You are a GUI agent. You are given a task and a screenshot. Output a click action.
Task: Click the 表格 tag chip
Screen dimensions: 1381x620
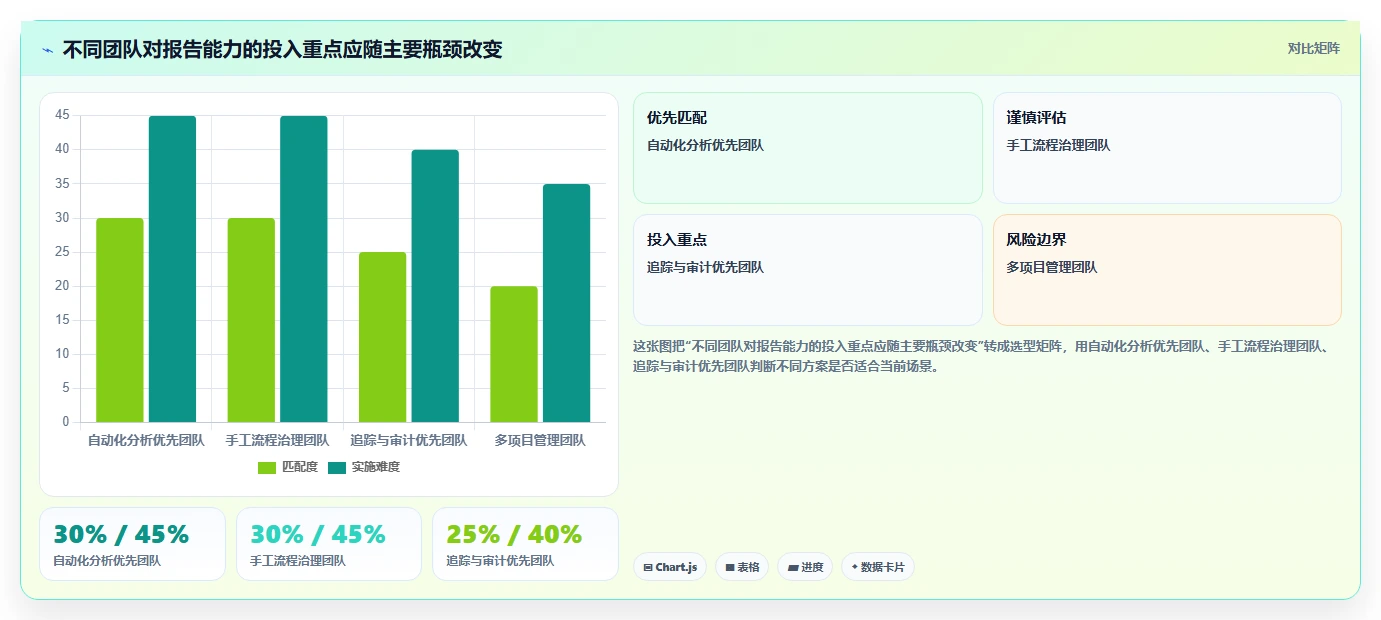coord(742,567)
